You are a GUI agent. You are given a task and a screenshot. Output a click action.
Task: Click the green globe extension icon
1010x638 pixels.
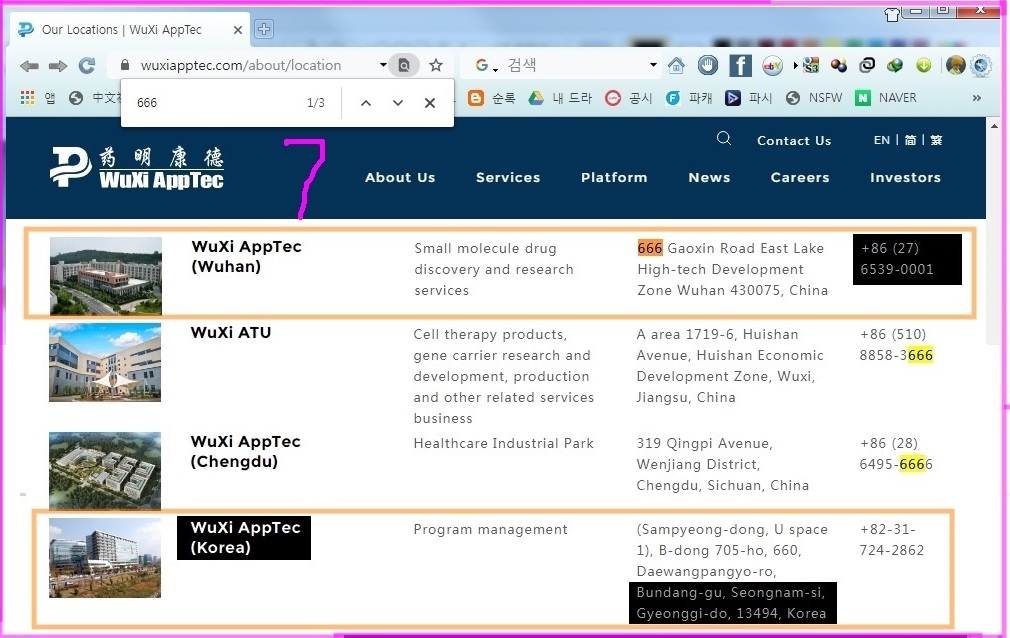coord(895,65)
